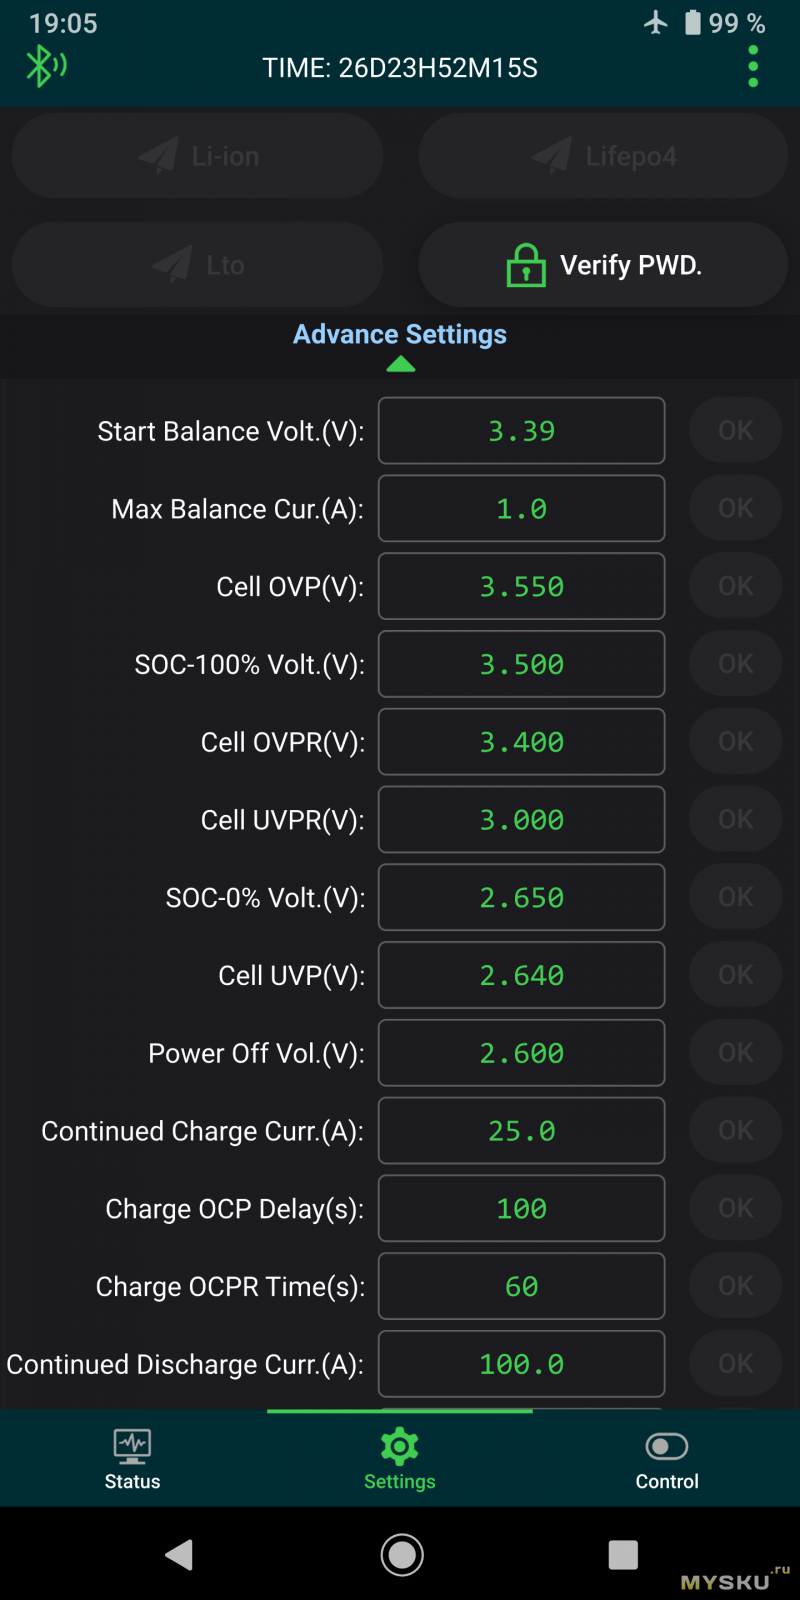
Task: Edit the Charge OCP Delay field
Action: pyautogui.click(x=521, y=1209)
